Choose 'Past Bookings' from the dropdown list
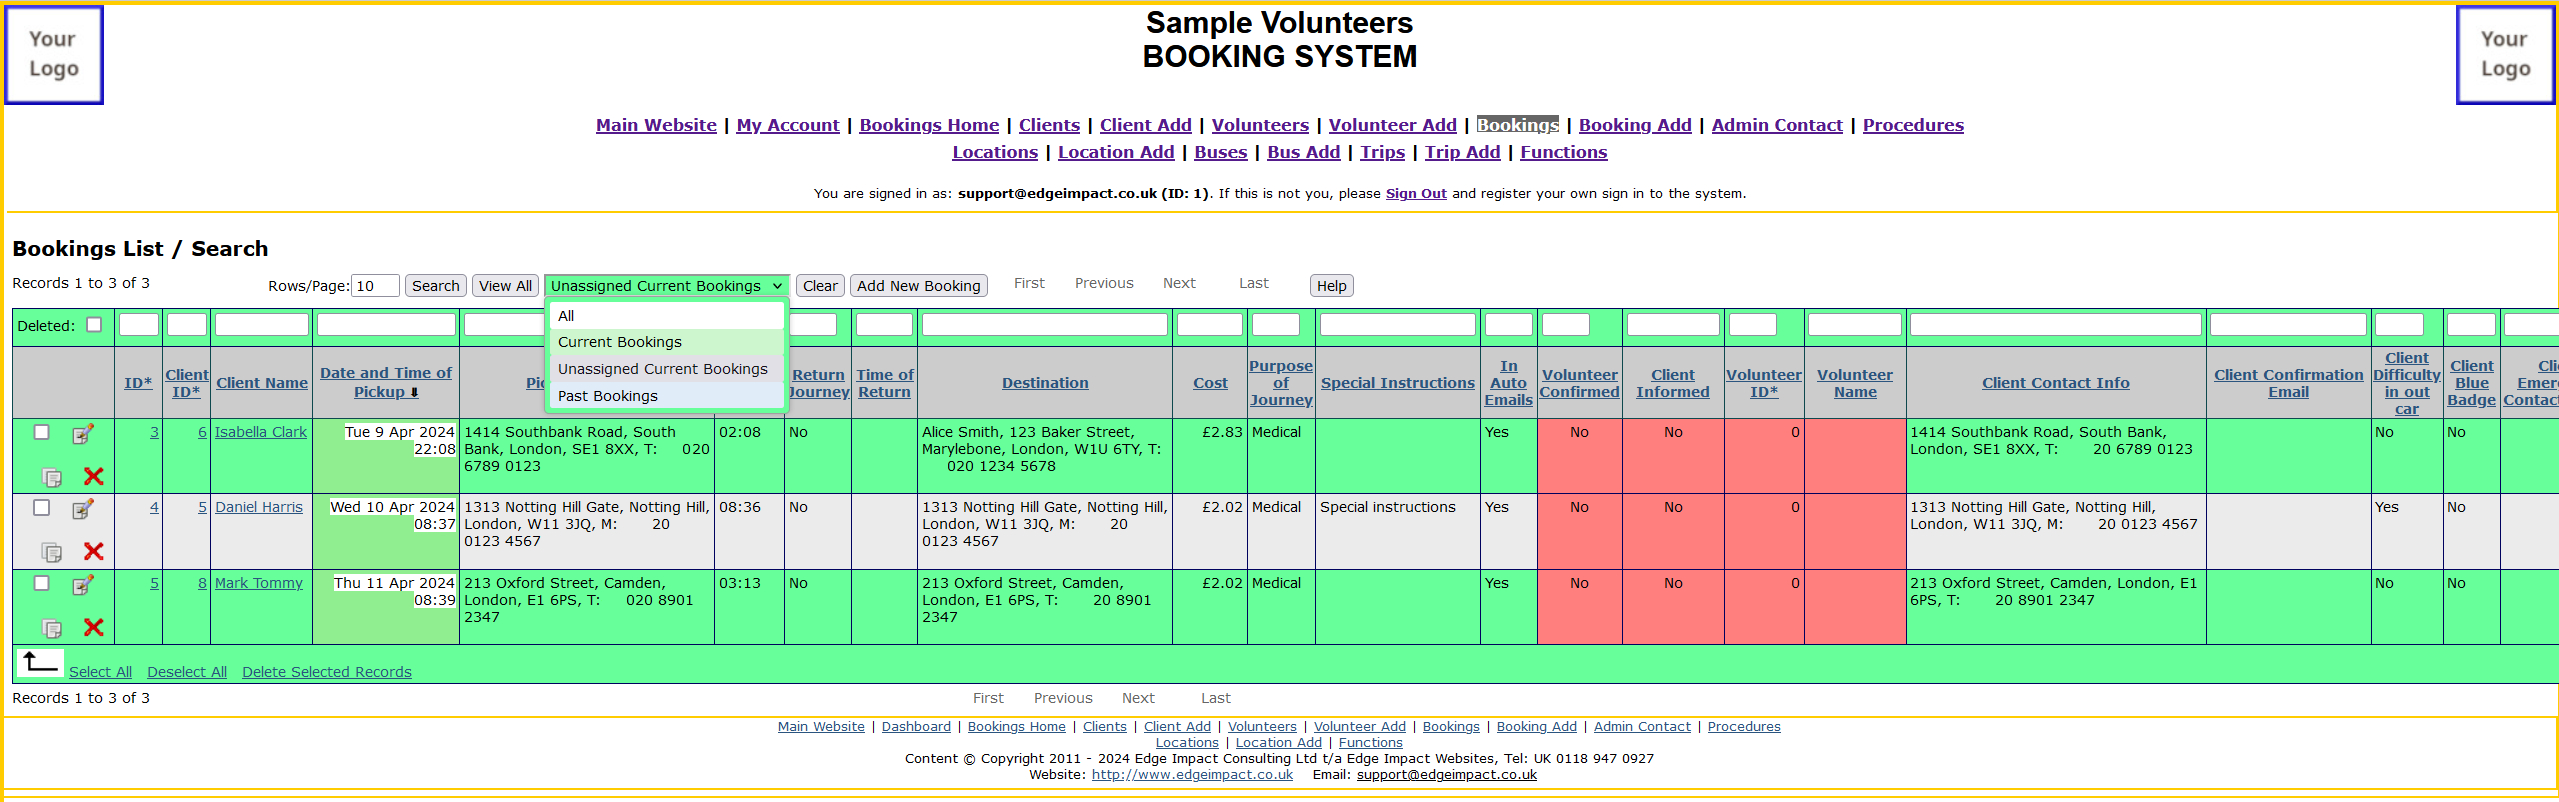Viewport: 2559px width, 802px height. tap(608, 396)
